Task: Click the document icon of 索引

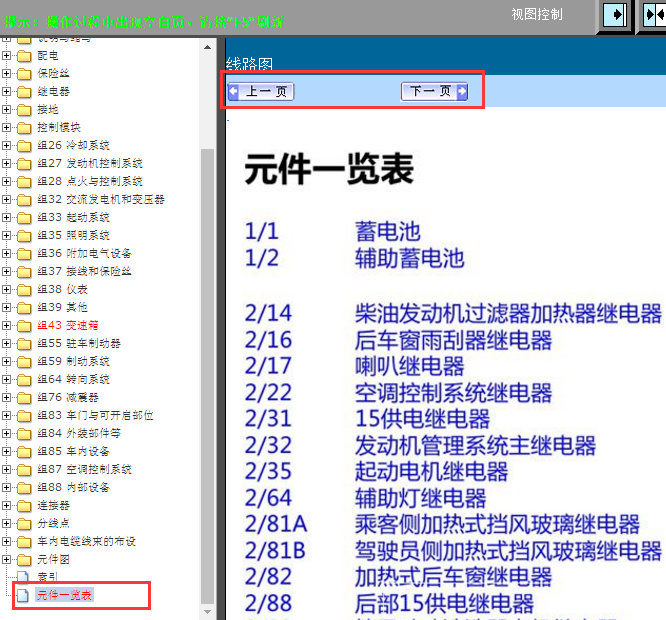Action: 23,577
